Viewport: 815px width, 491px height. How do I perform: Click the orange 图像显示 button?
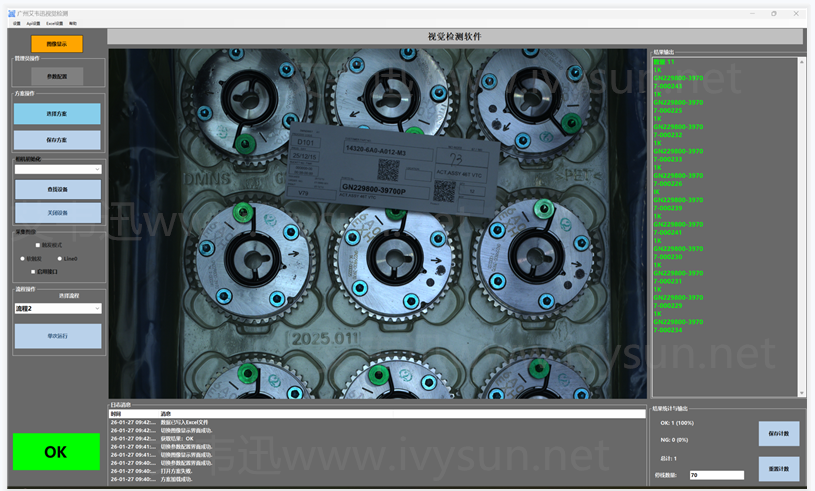[x=57, y=44]
